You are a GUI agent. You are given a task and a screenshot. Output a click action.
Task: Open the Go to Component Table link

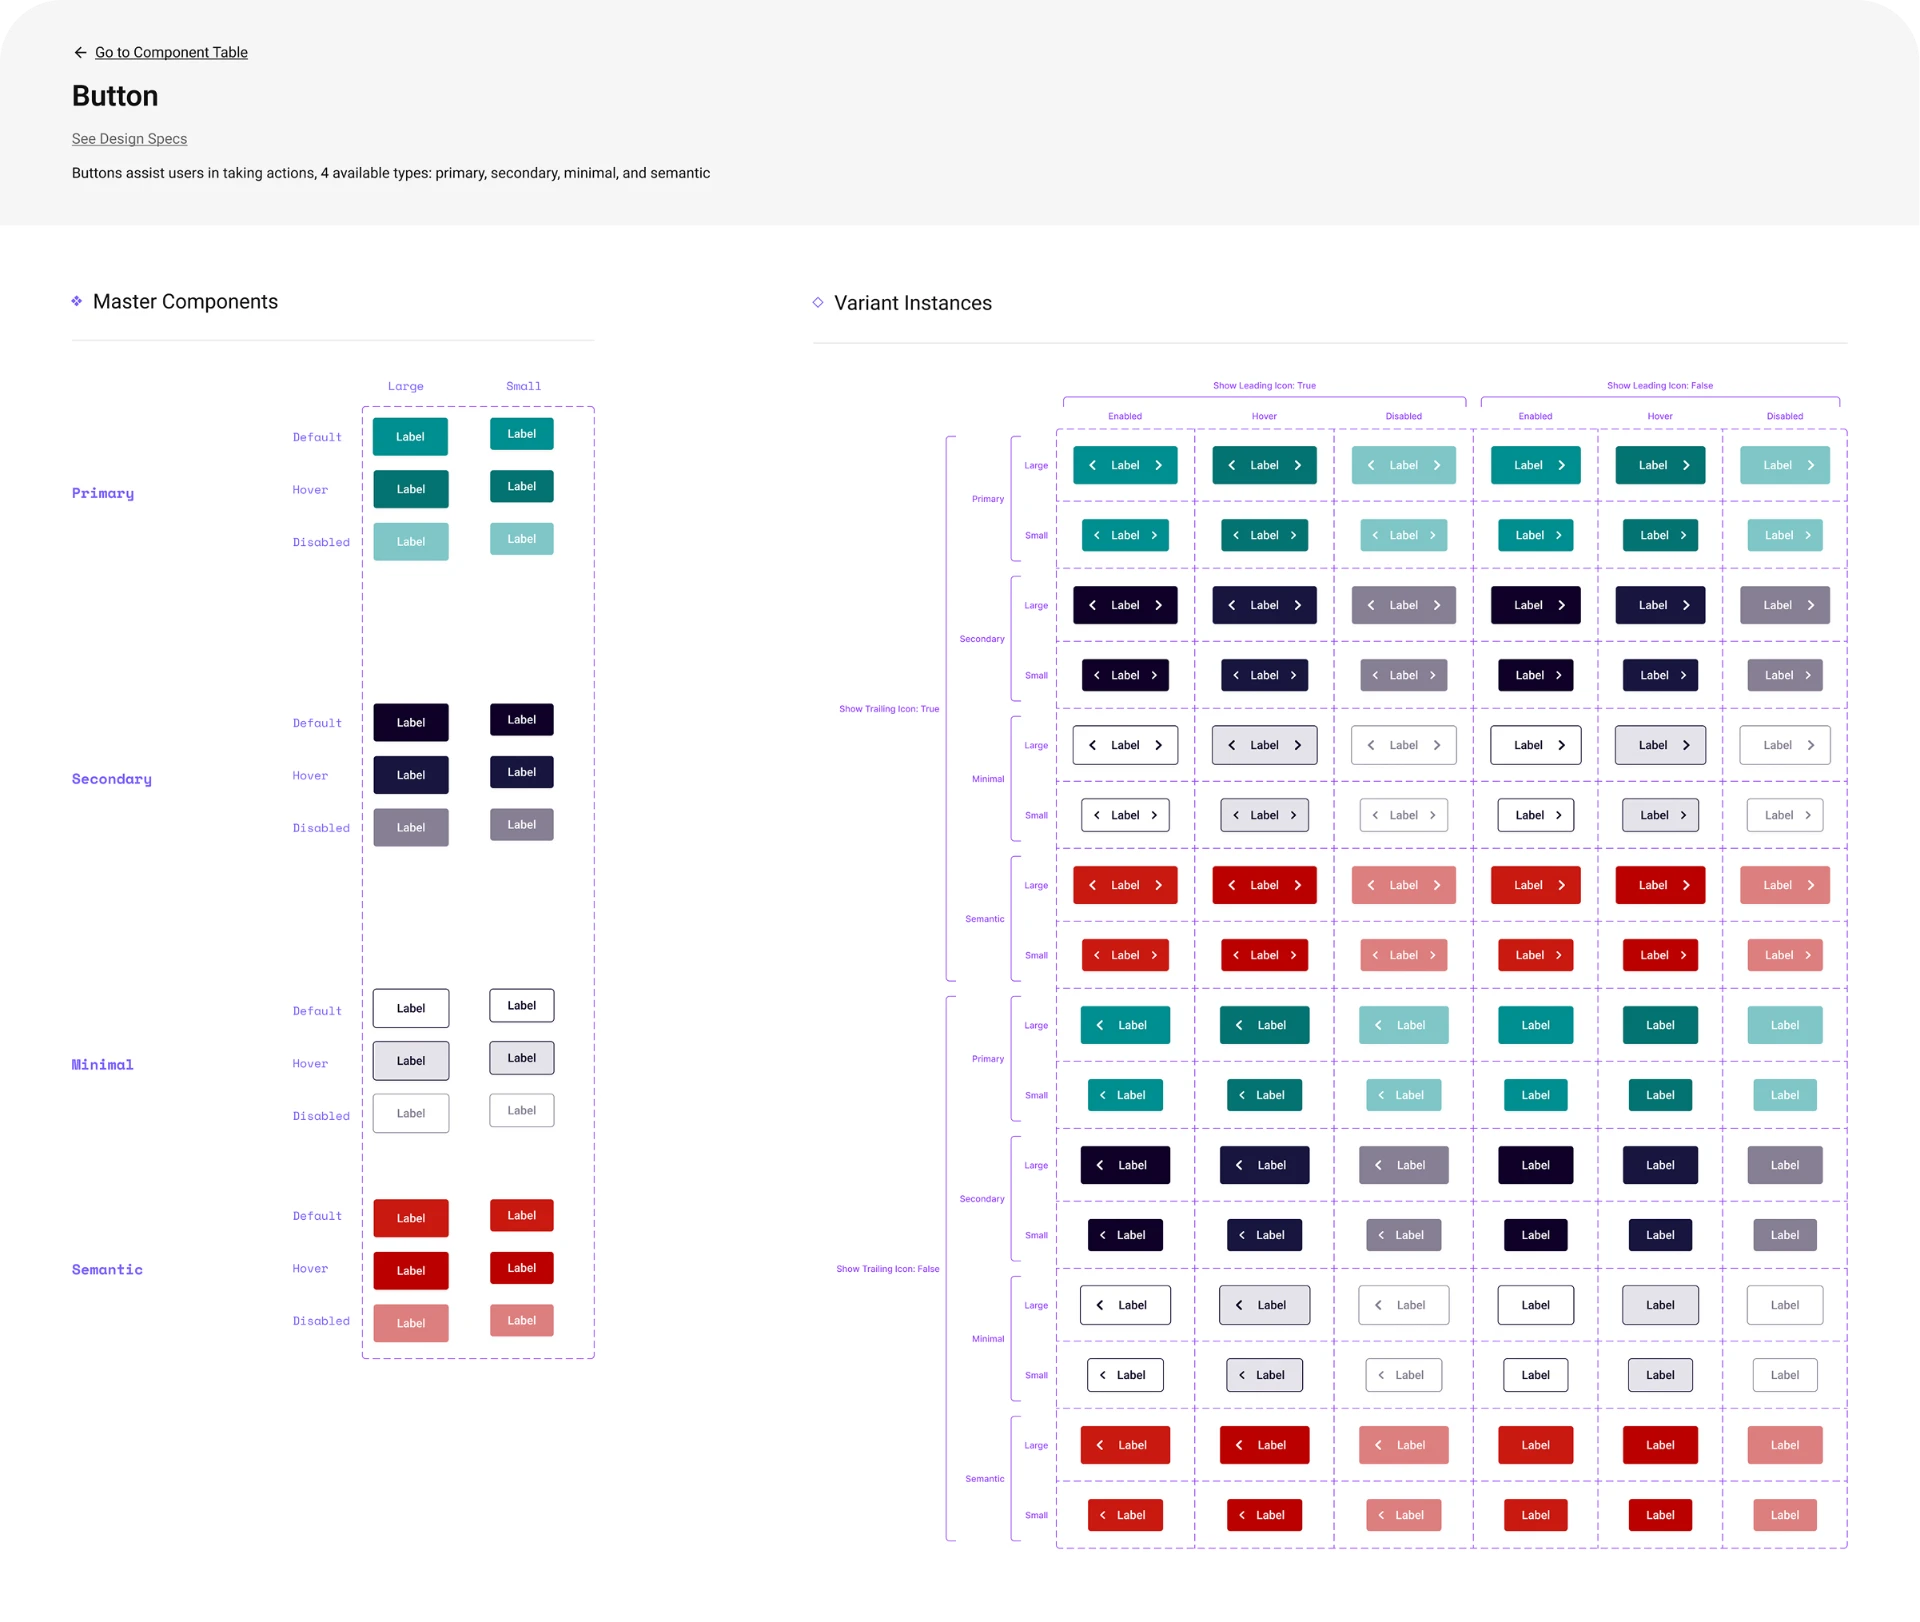(x=171, y=52)
